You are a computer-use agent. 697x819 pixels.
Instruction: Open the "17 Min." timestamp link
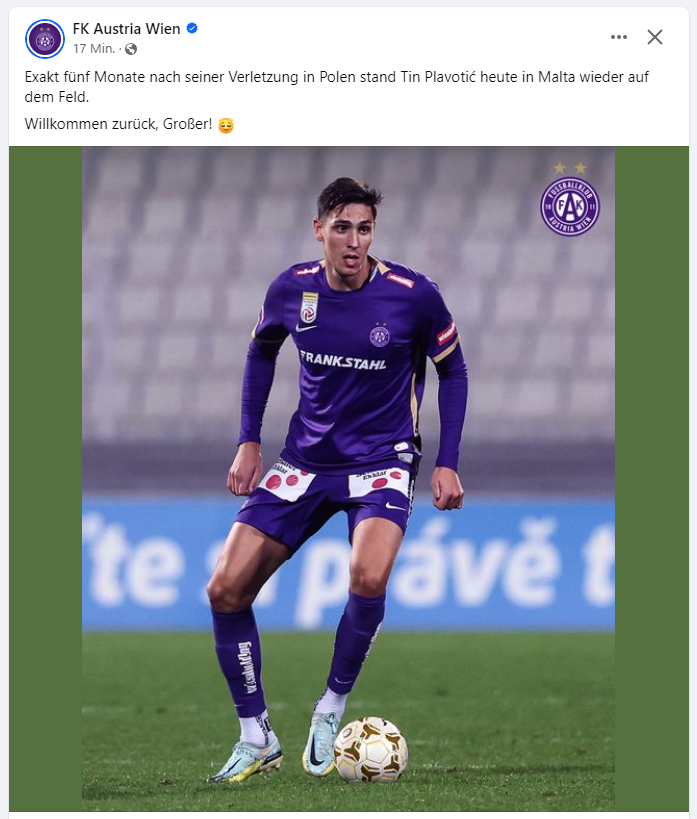94,49
